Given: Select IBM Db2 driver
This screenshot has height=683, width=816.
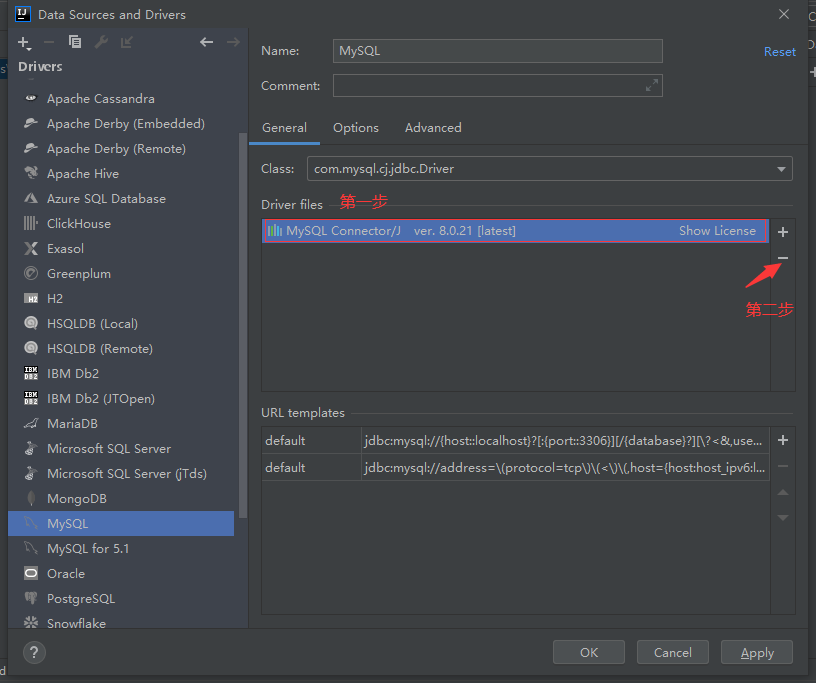Looking at the screenshot, I should [x=121, y=373].
